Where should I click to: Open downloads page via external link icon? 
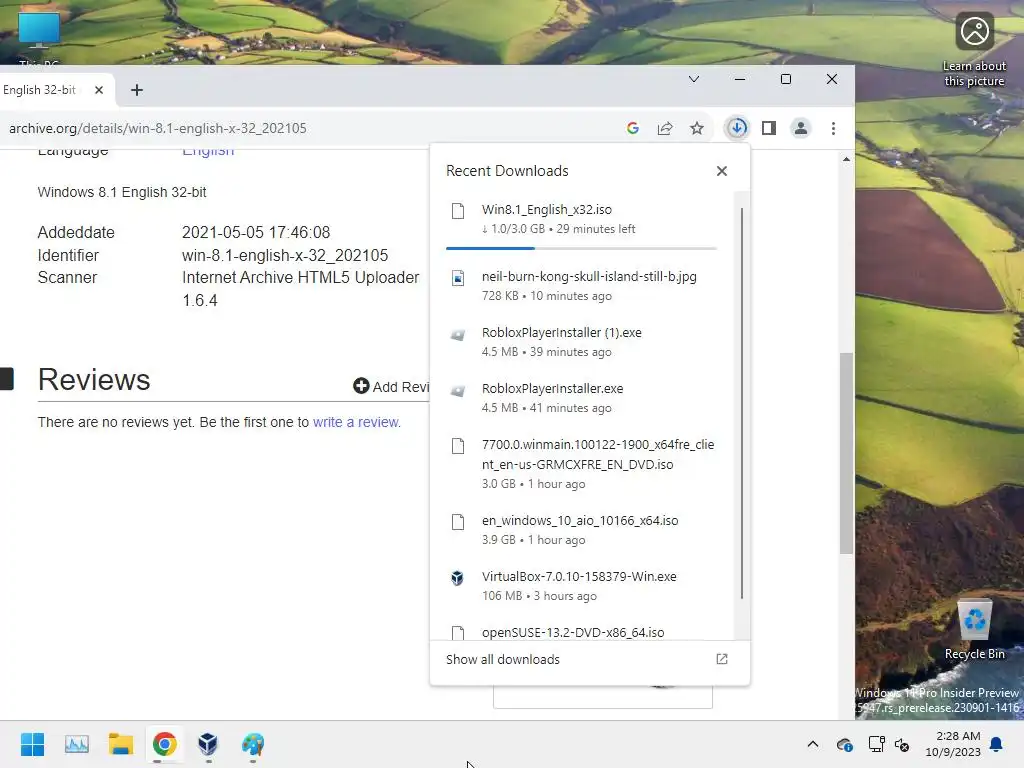pos(722,659)
